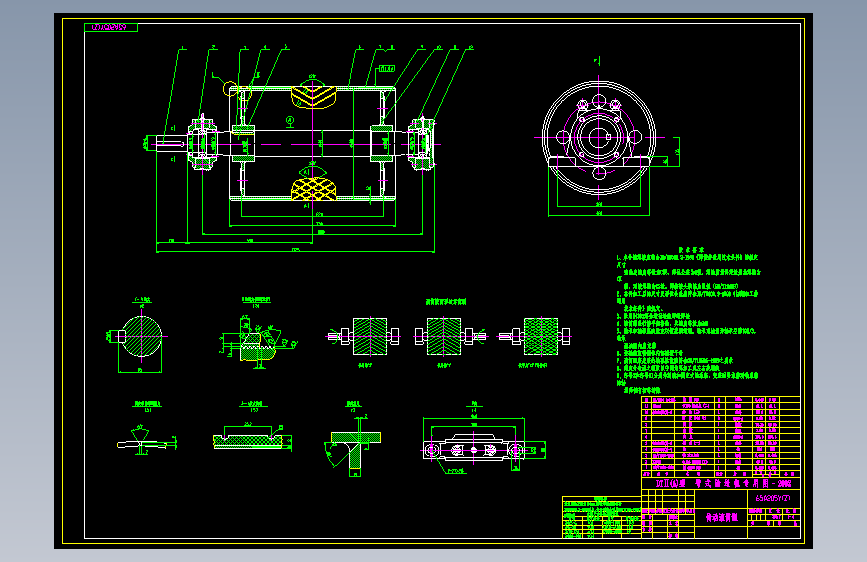Click the belt conveyor title row in title block
This screenshot has height=562, width=867.
point(720,483)
